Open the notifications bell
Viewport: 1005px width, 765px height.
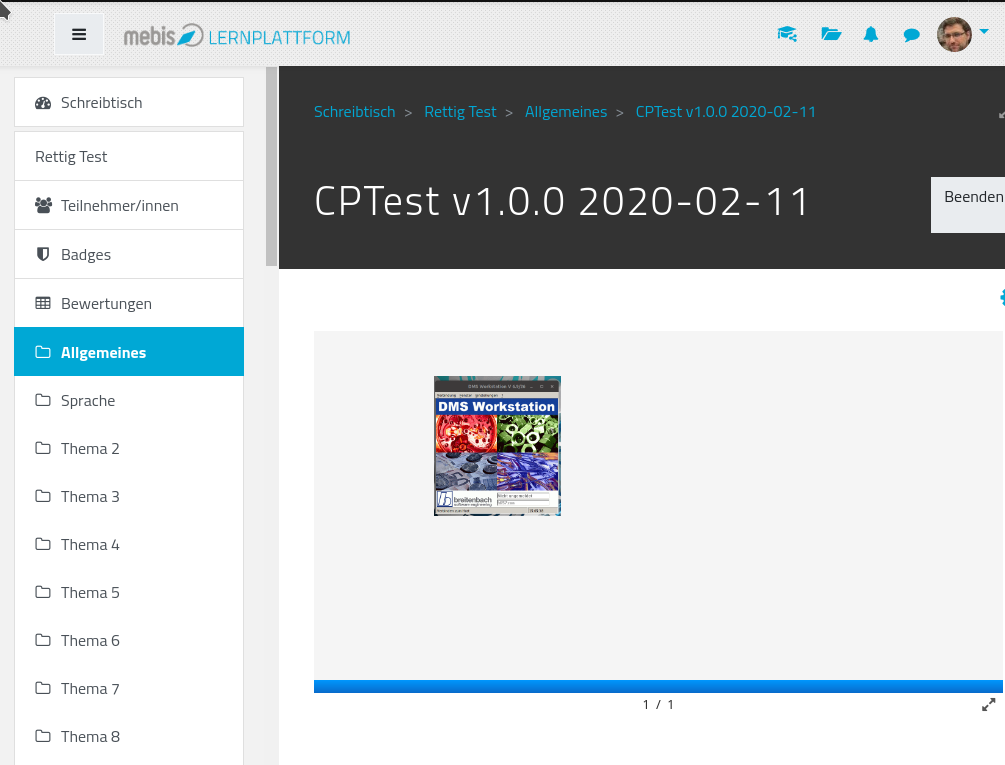pos(870,34)
